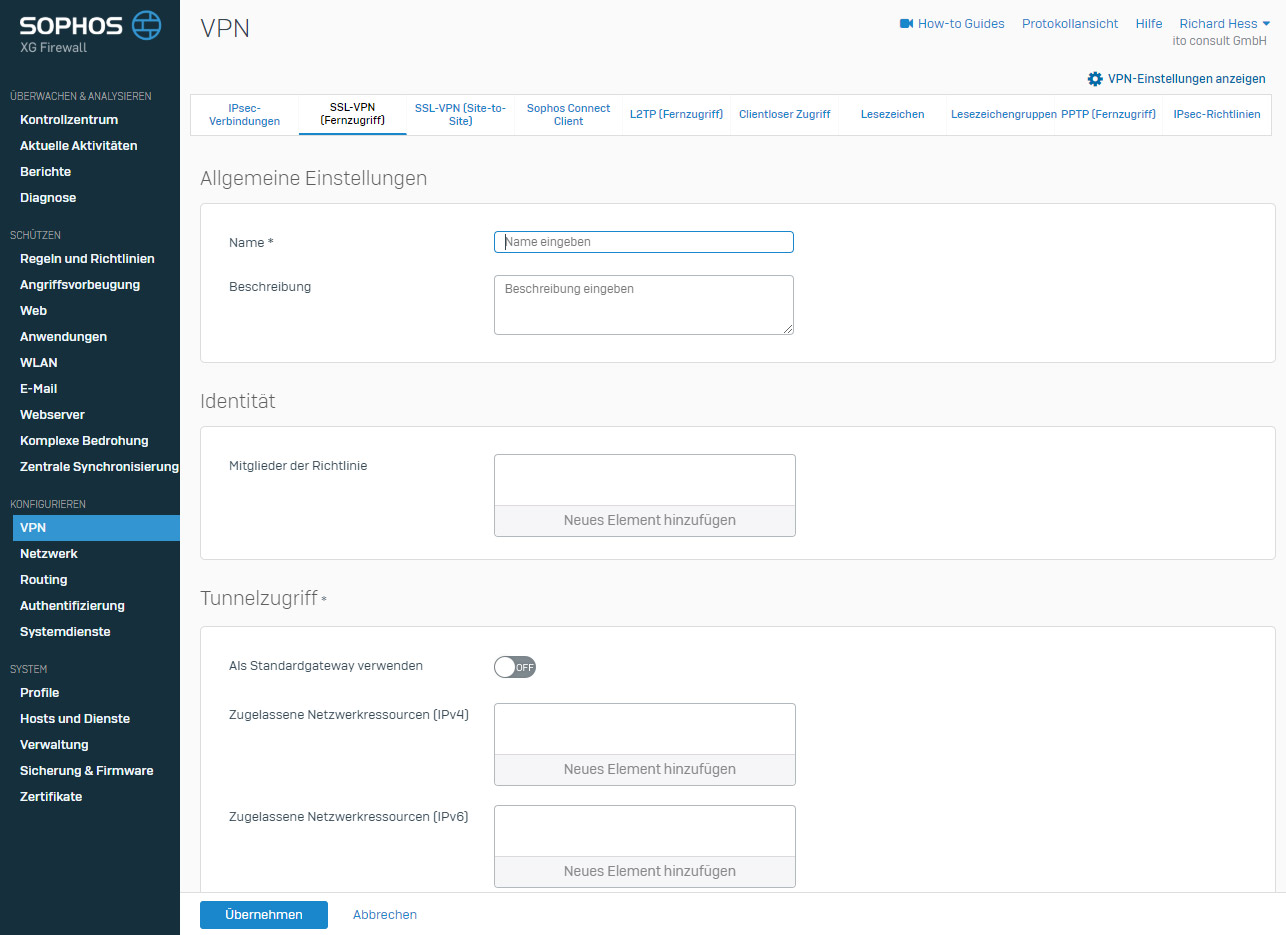
Task: Click the Übernehmen button
Action: coord(264,915)
